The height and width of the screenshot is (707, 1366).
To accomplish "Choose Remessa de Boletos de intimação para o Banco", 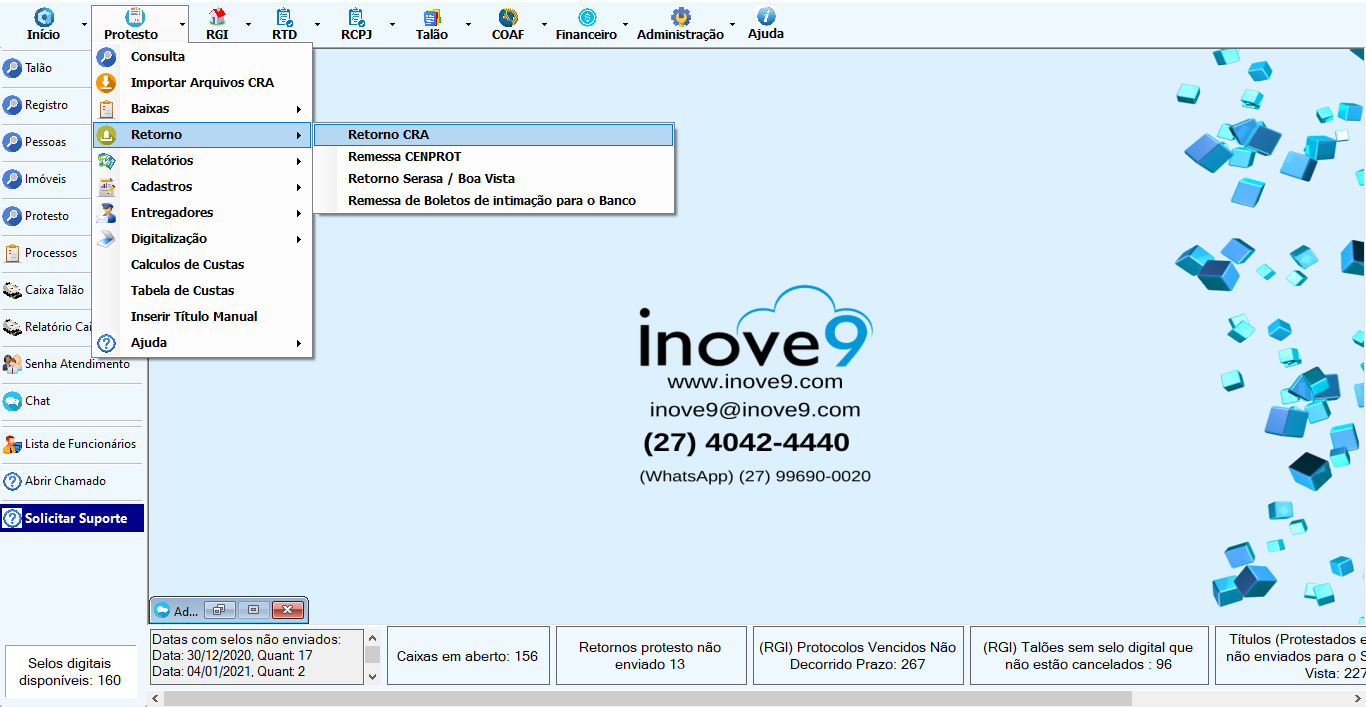I will tap(494, 201).
